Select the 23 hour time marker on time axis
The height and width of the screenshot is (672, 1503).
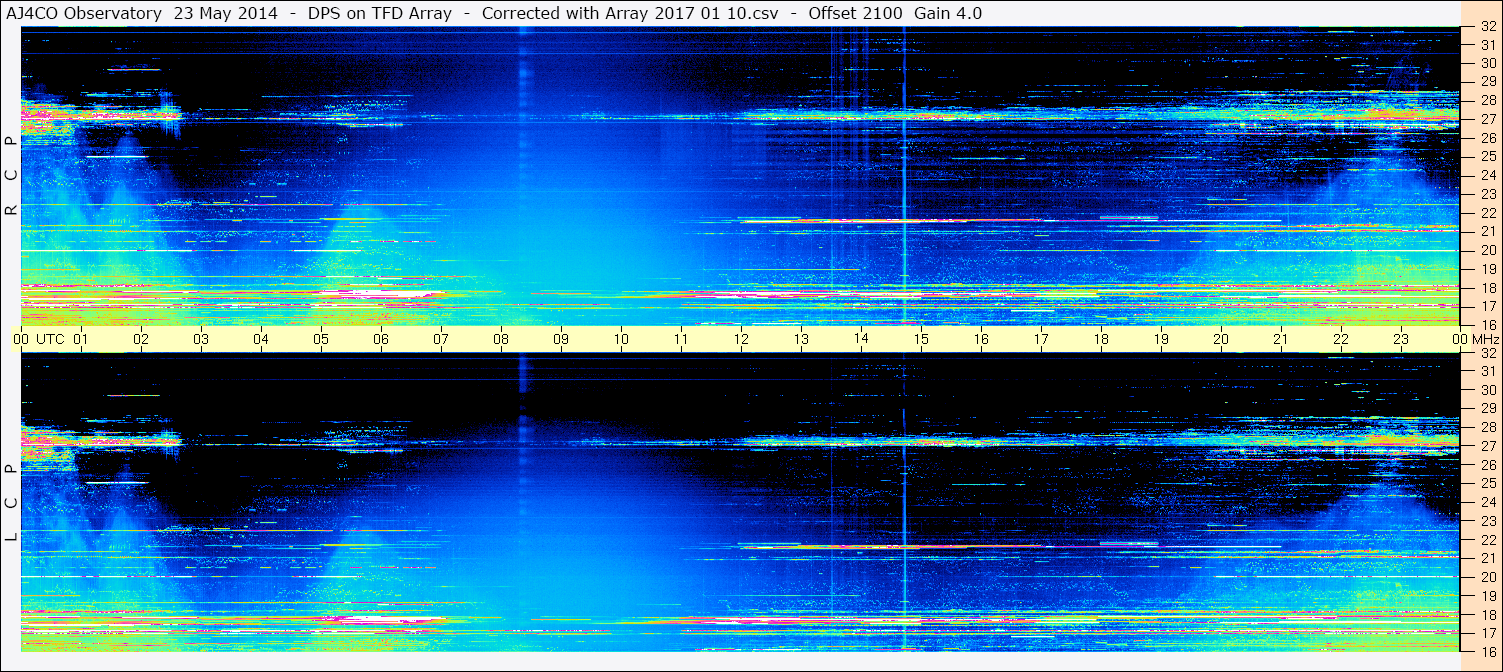pyautogui.click(x=1401, y=339)
